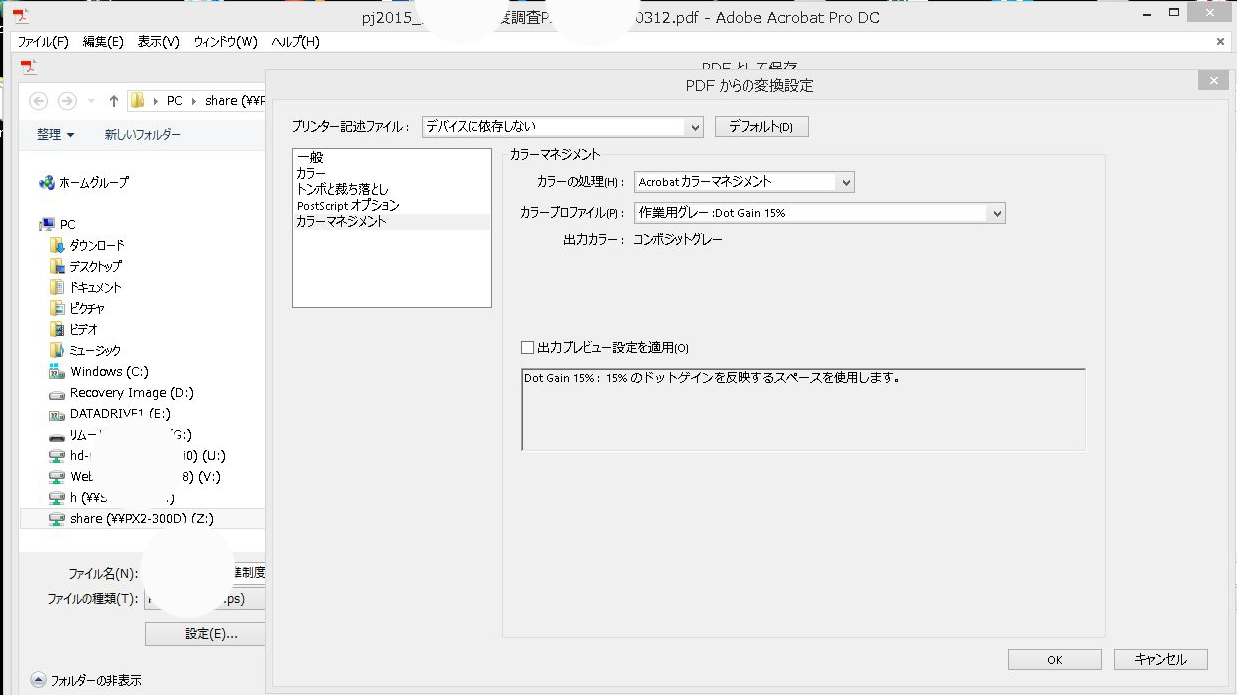Click the forward arrow in the save dialog
The image size is (1237, 695).
[67, 100]
